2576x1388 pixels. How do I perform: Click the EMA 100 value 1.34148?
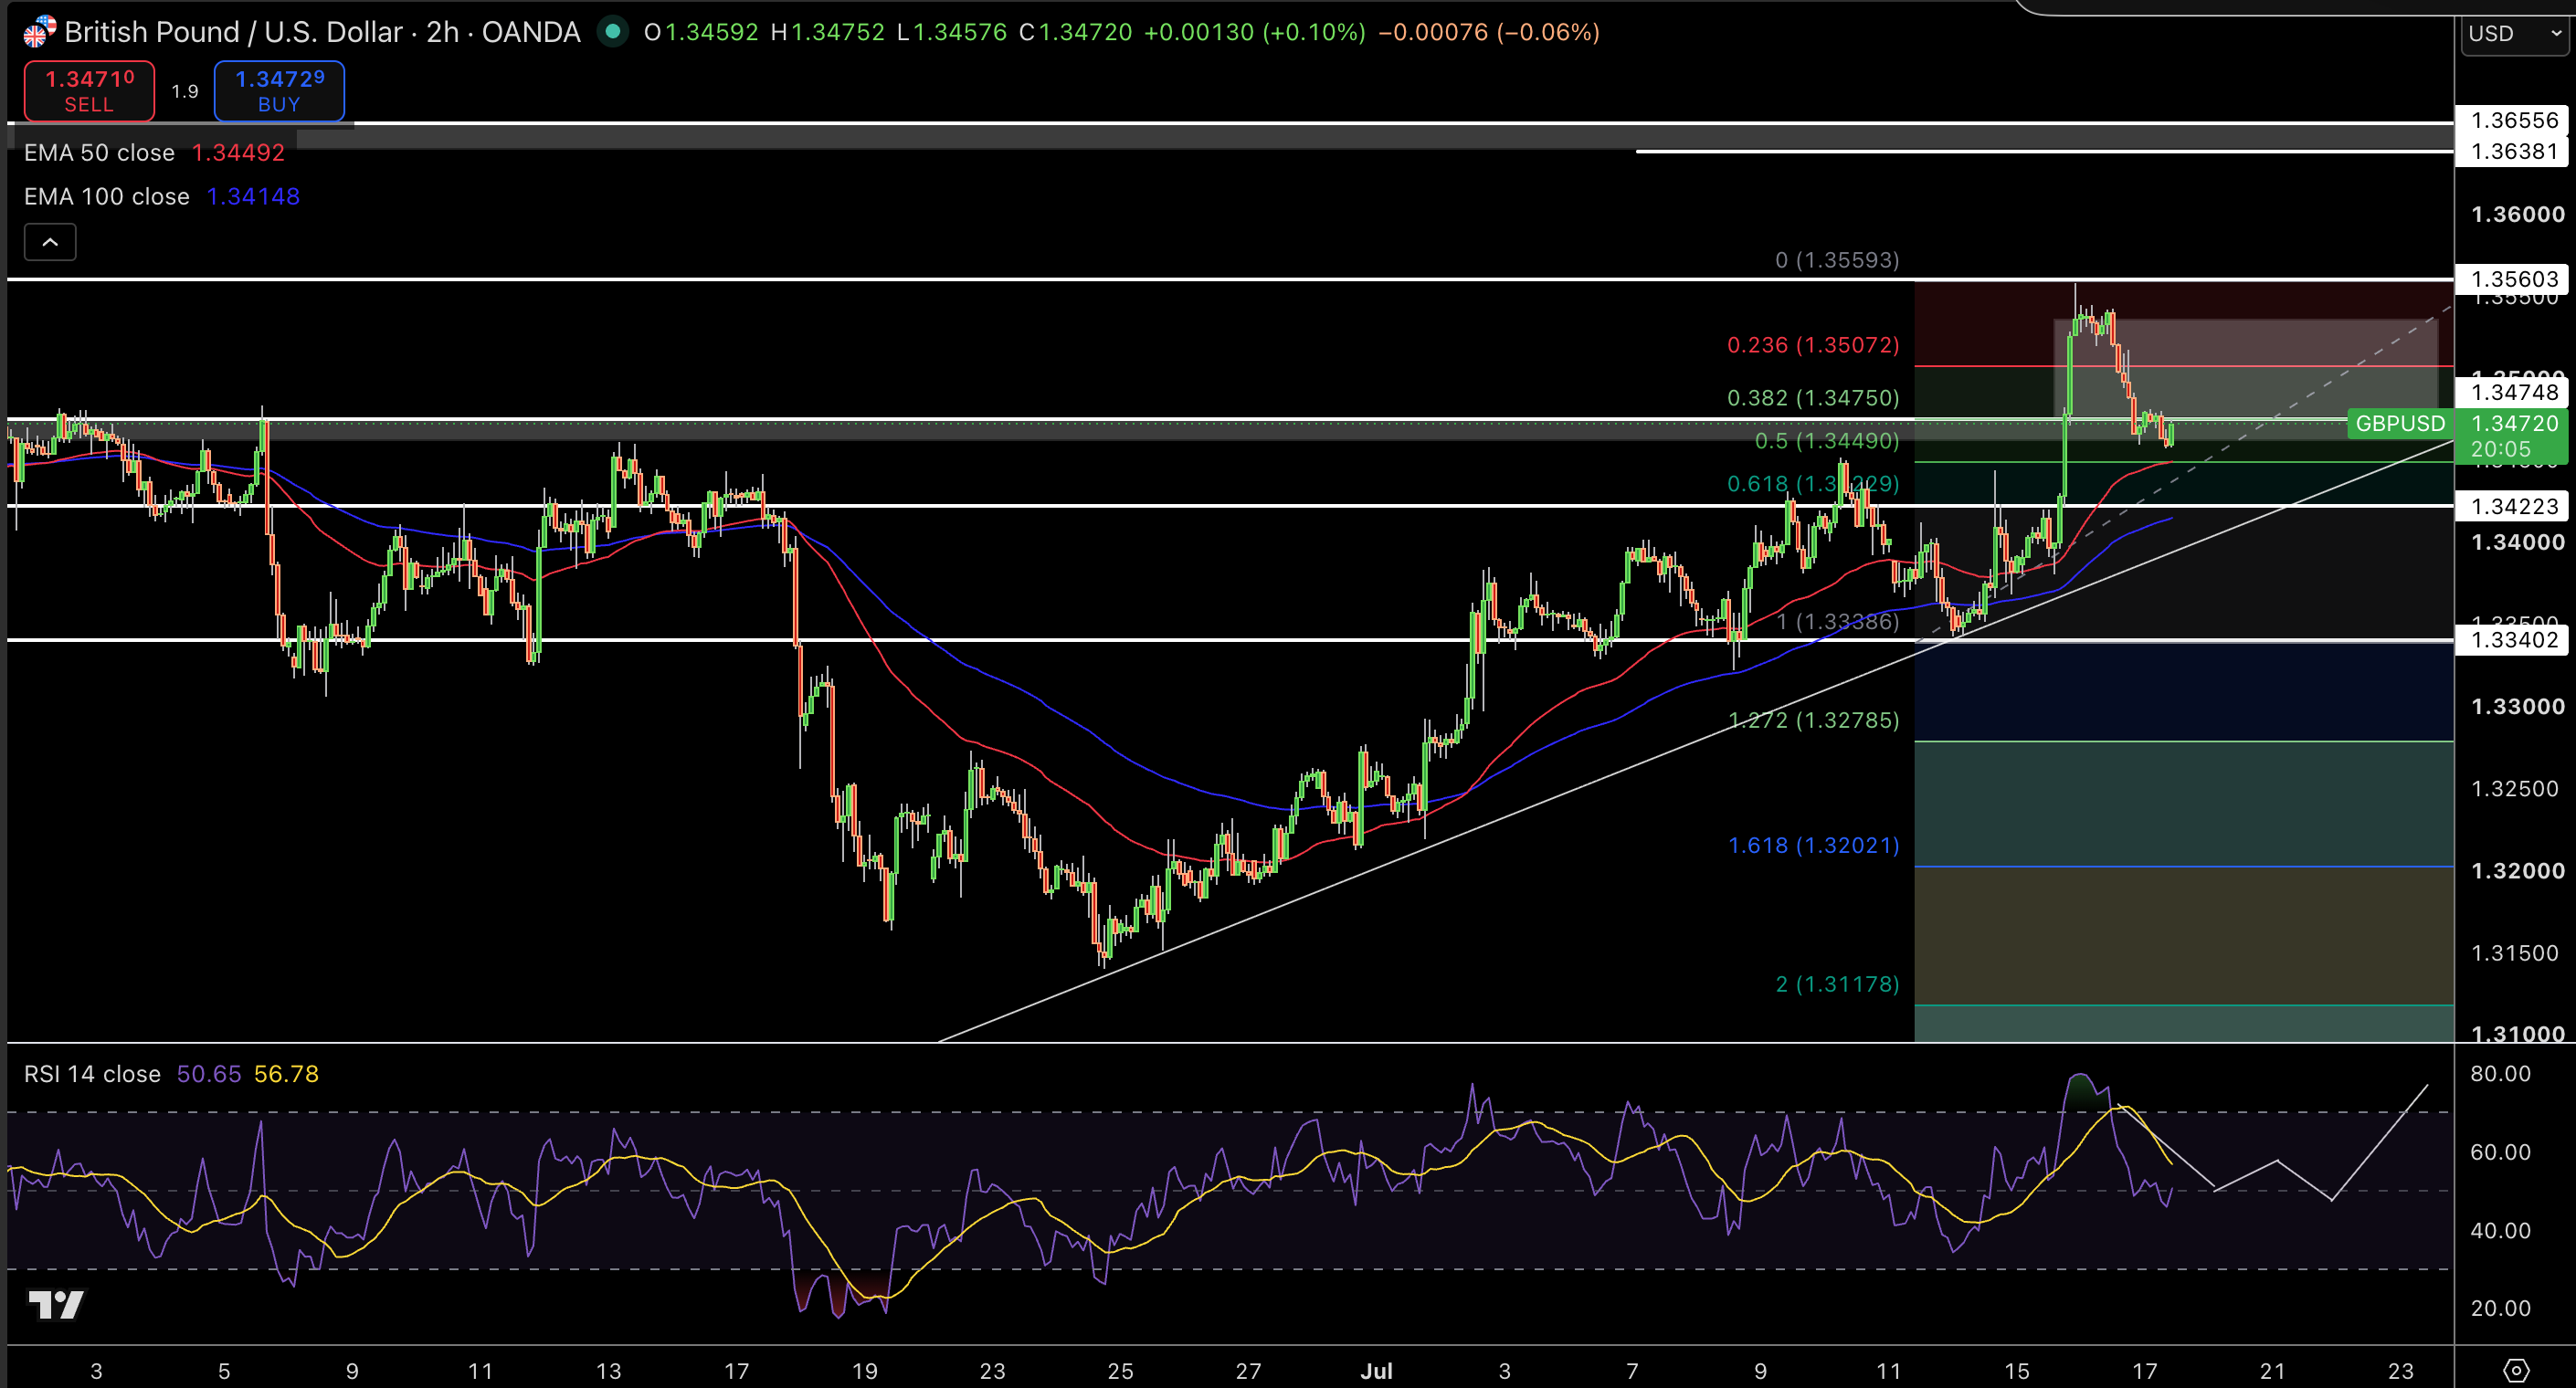253,197
